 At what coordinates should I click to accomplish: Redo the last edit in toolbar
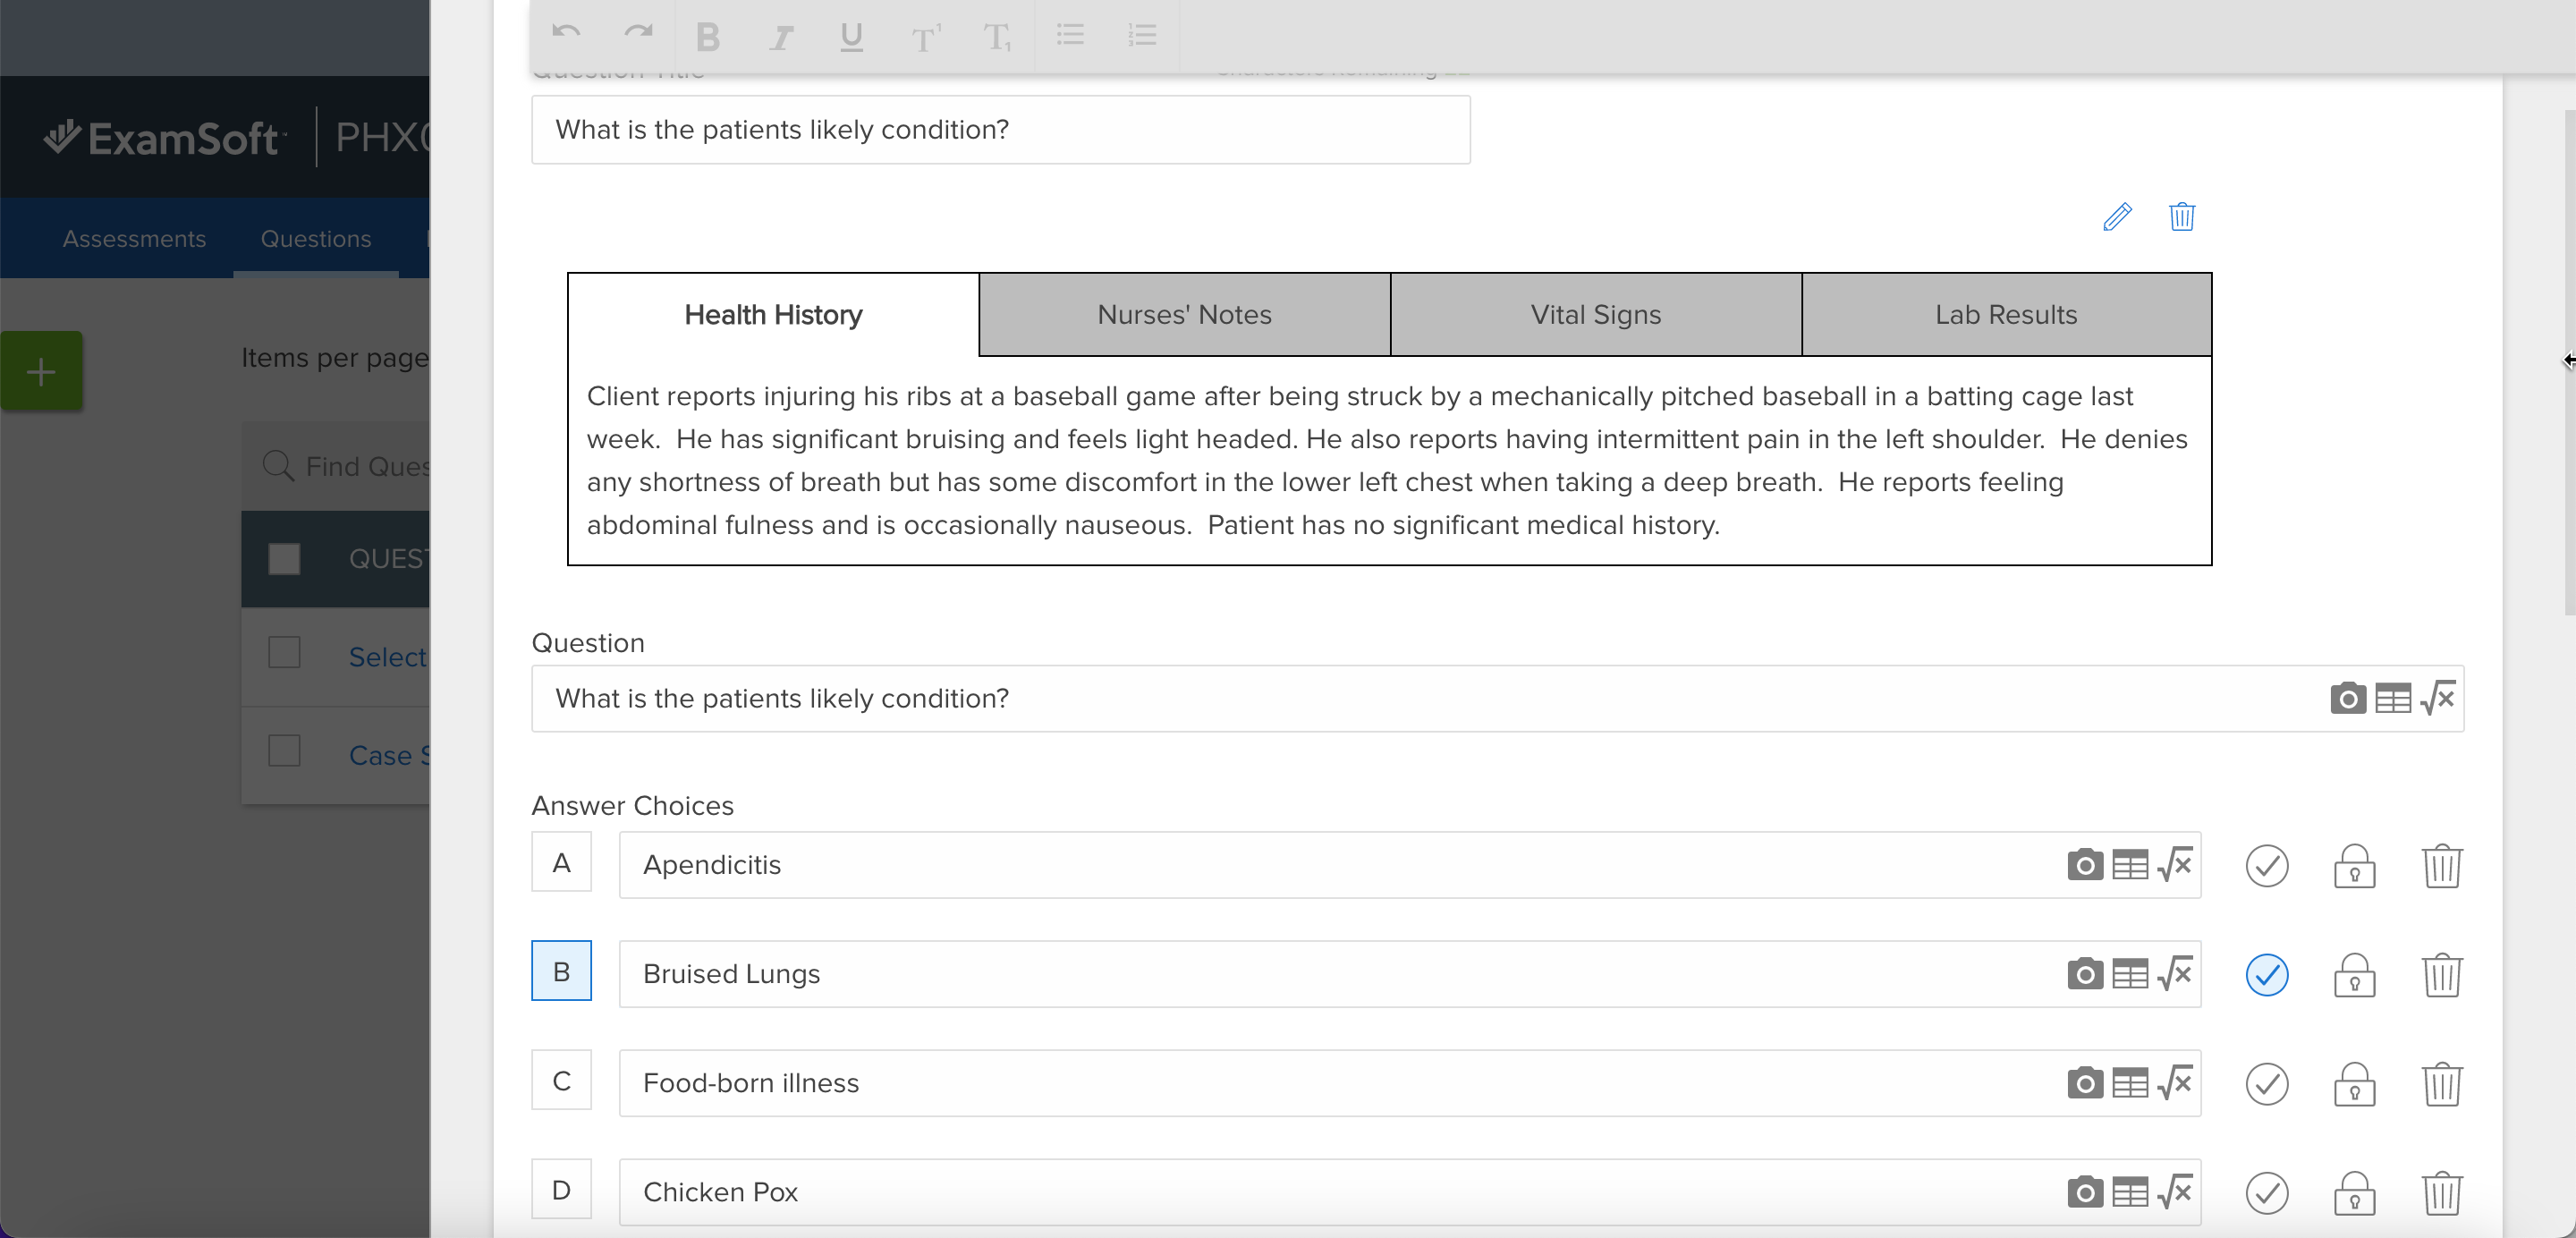click(638, 33)
